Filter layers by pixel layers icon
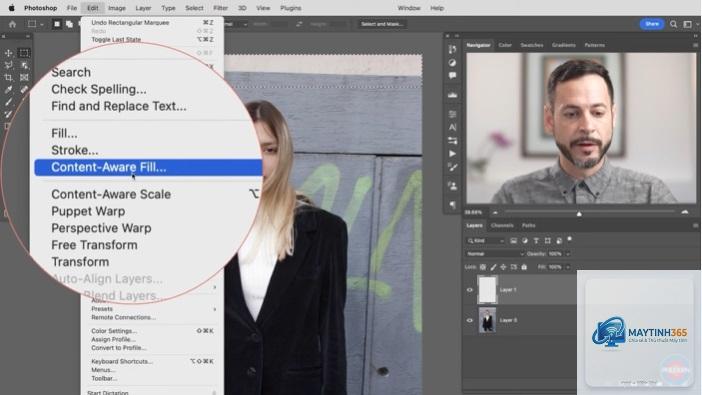 tap(514, 241)
